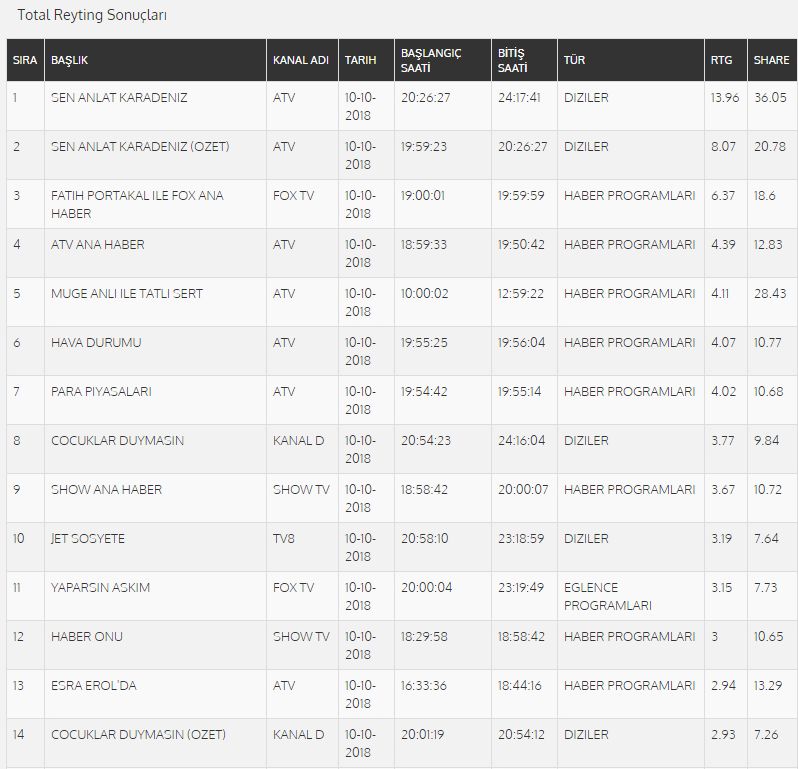Click RTG value 13.96
The height and width of the screenshot is (769, 798).
tap(725, 98)
